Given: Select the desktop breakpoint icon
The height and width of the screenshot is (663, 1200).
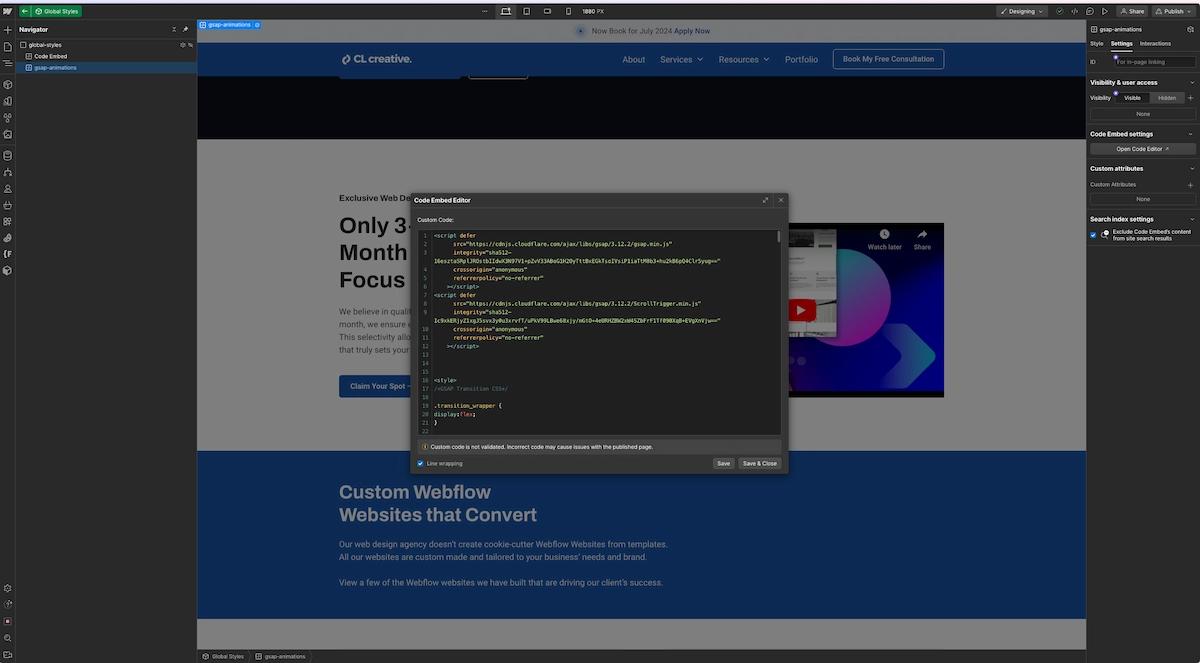Looking at the screenshot, I should click(x=506, y=11).
